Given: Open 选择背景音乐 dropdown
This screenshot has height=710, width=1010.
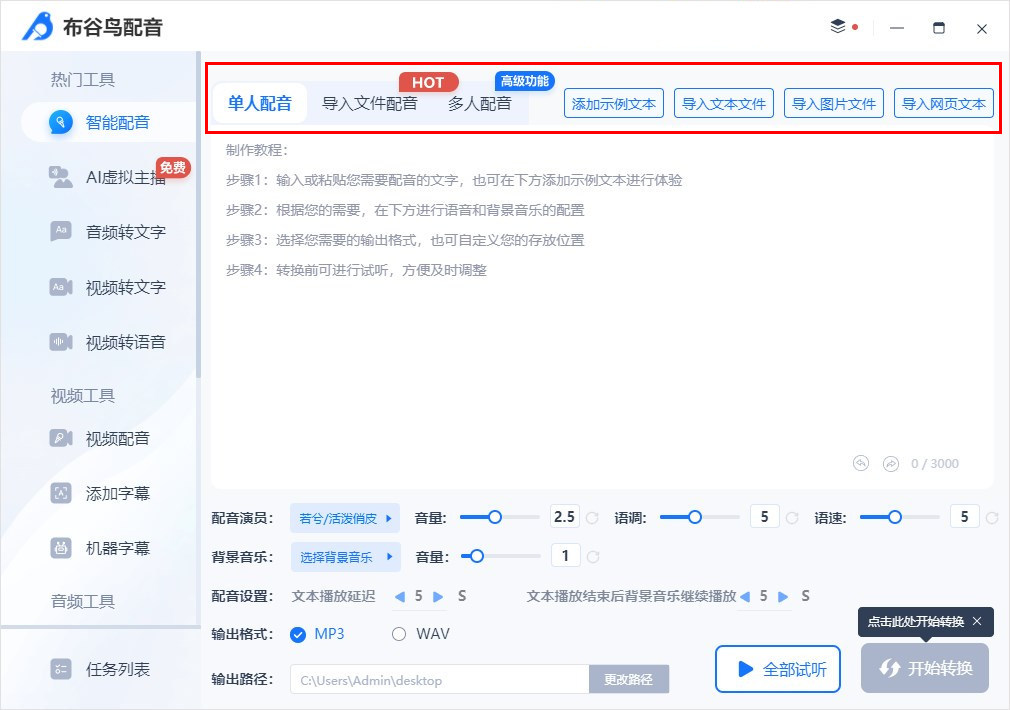Looking at the screenshot, I should [x=345, y=557].
